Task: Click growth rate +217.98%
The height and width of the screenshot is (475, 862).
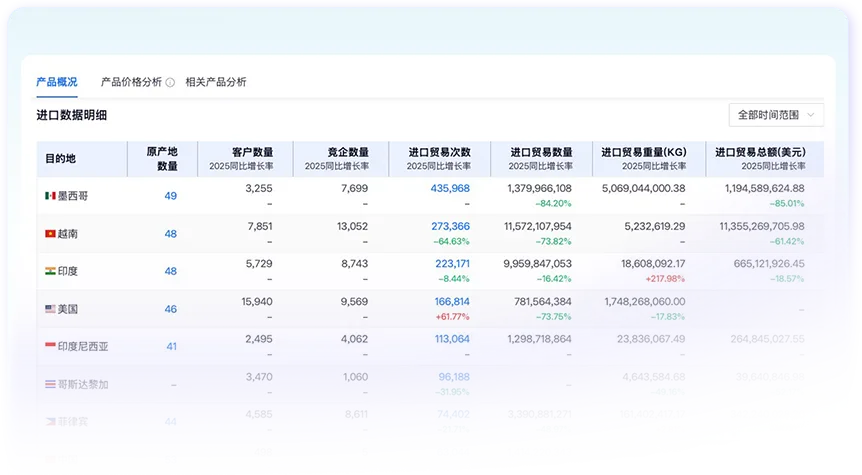Action: [665, 279]
